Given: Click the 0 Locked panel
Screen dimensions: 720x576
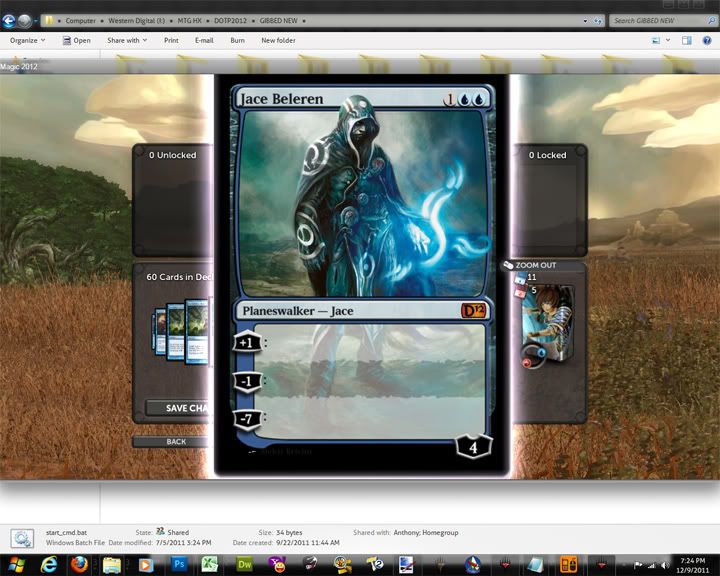Looking at the screenshot, I should (x=549, y=200).
